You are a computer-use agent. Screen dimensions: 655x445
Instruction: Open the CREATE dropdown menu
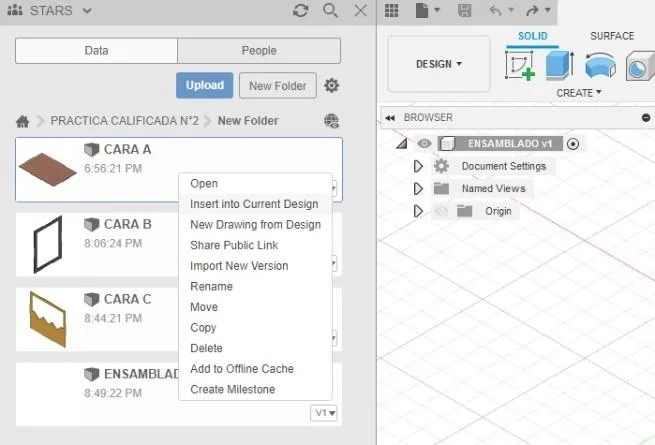[579, 93]
